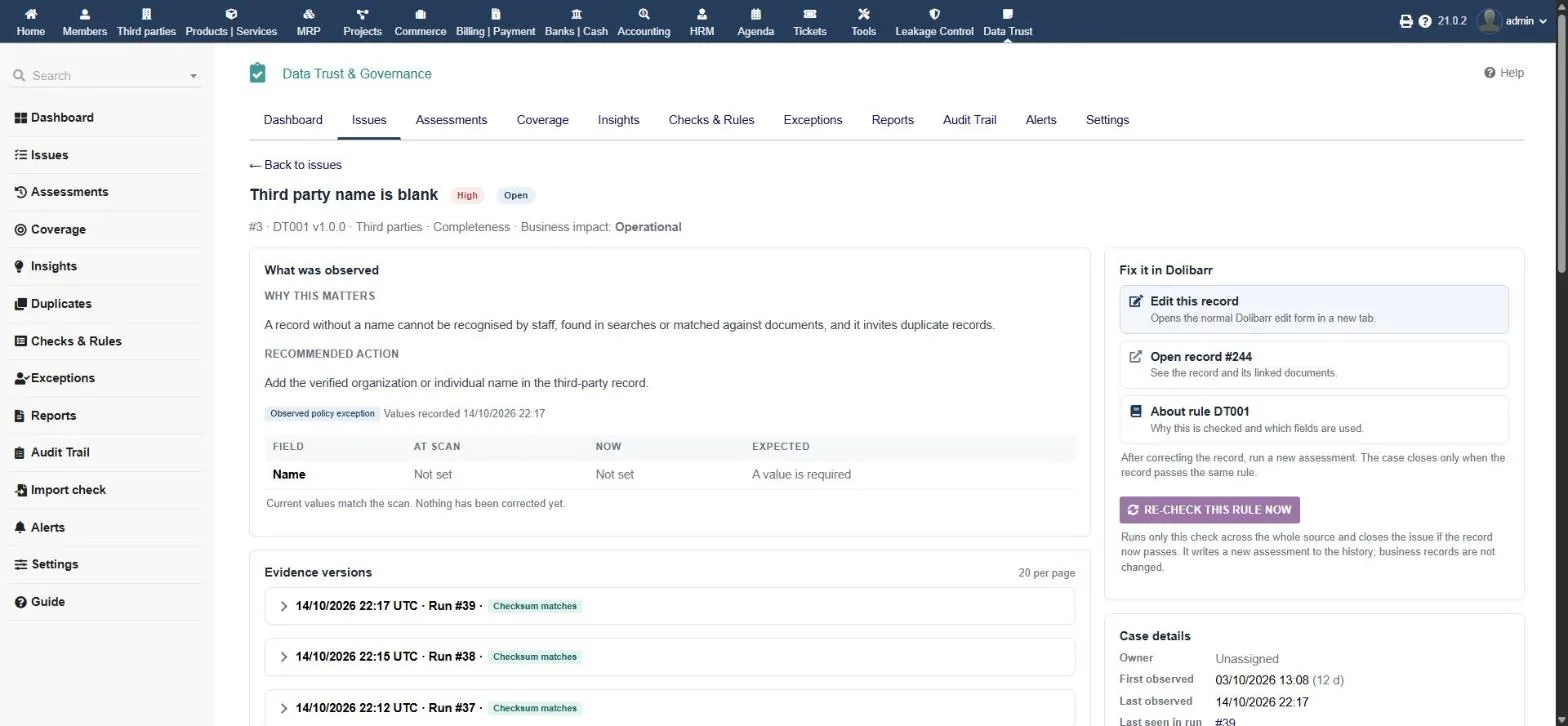
Task: Click the help question-mark icon near version
Action: click(x=1425, y=21)
